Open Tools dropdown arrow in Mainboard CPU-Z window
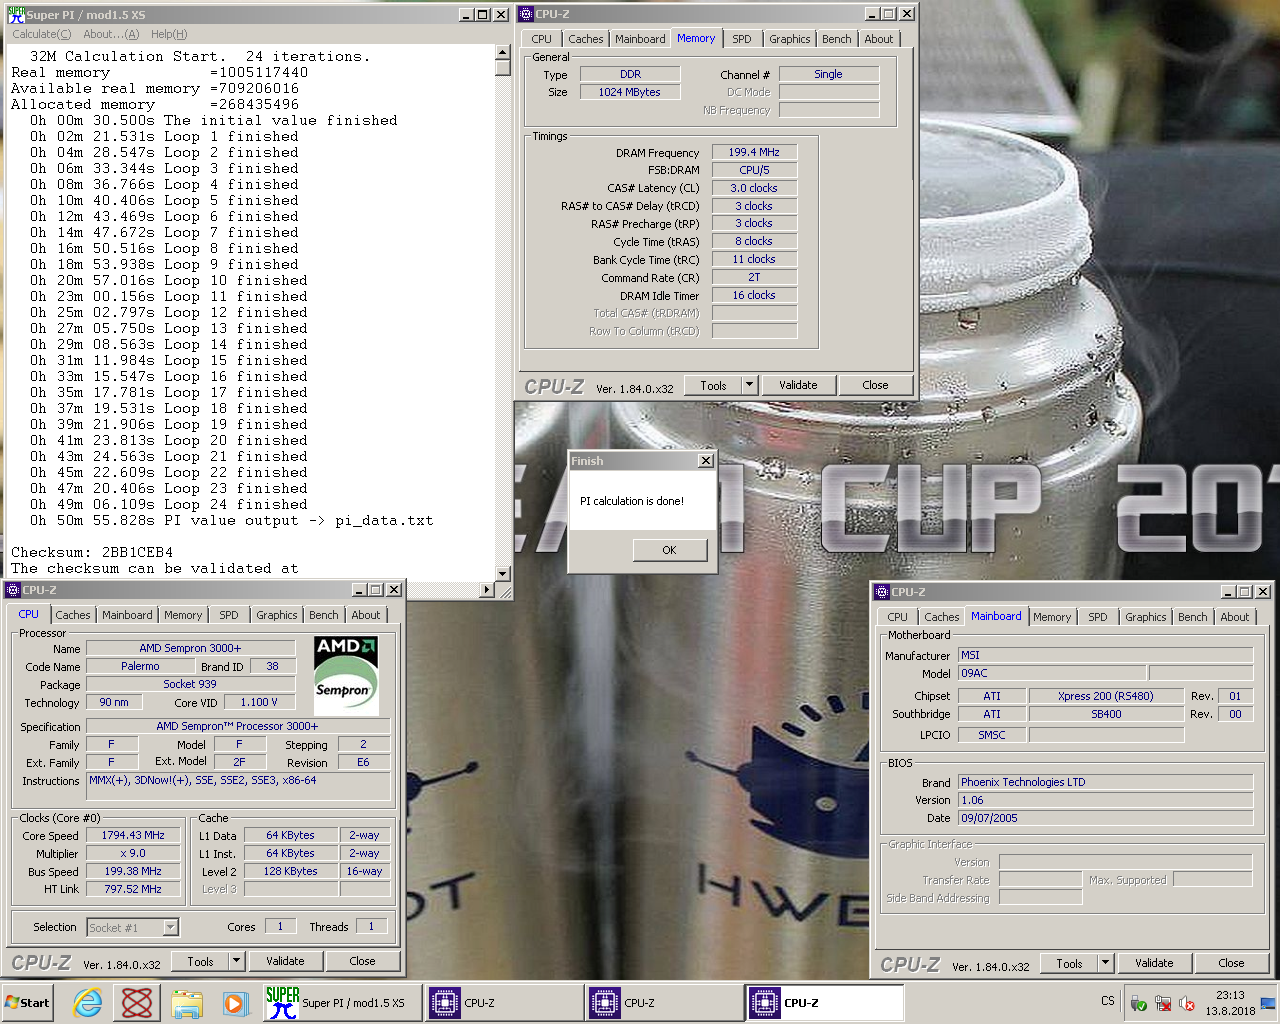This screenshot has height=1024, width=1280. 1106,963
